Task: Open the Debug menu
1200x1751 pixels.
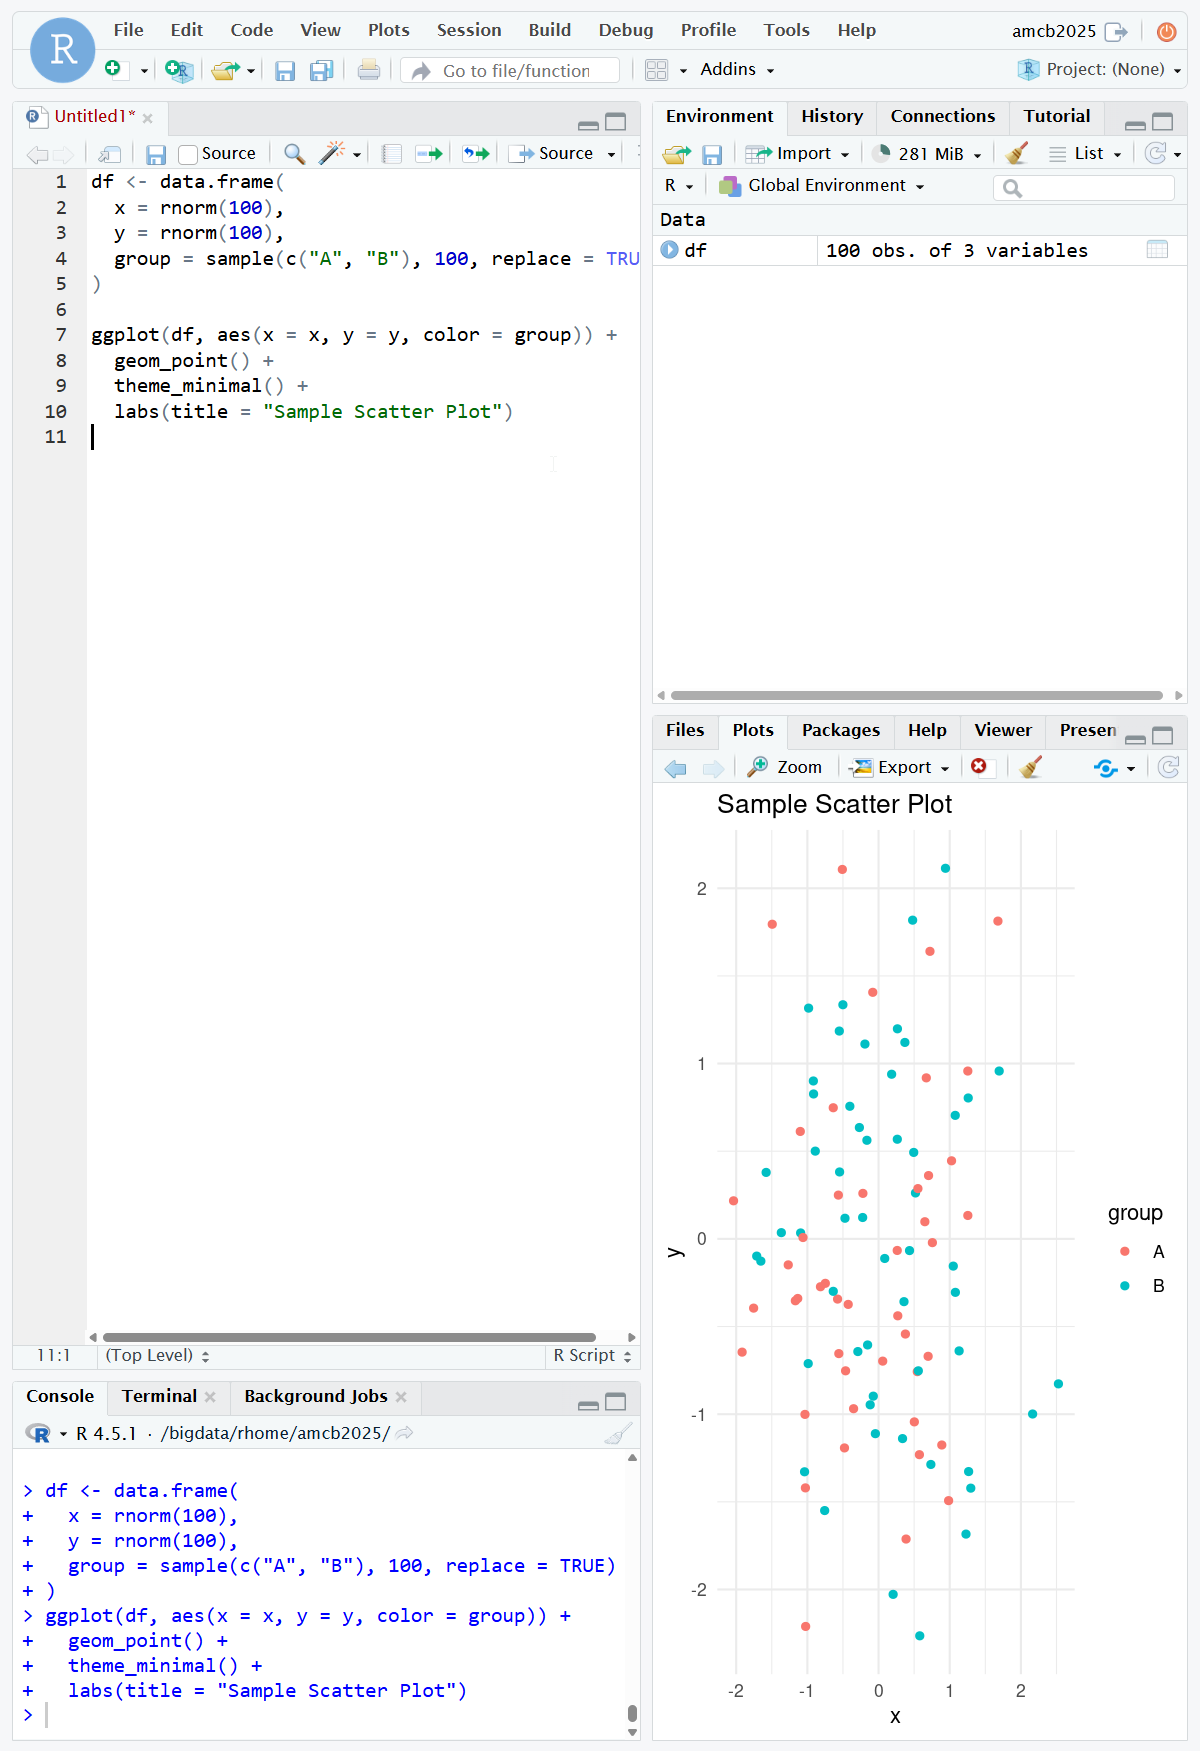Action: (x=626, y=30)
